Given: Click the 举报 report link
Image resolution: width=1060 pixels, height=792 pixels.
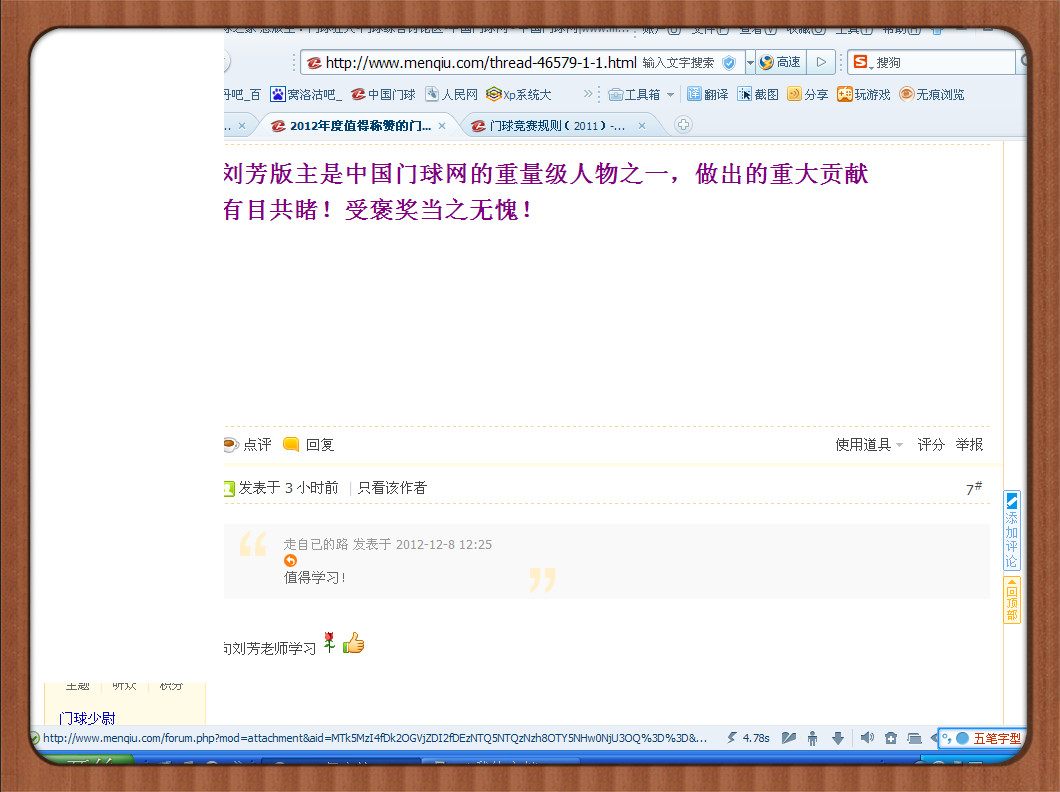Looking at the screenshot, I should coord(969,445).
